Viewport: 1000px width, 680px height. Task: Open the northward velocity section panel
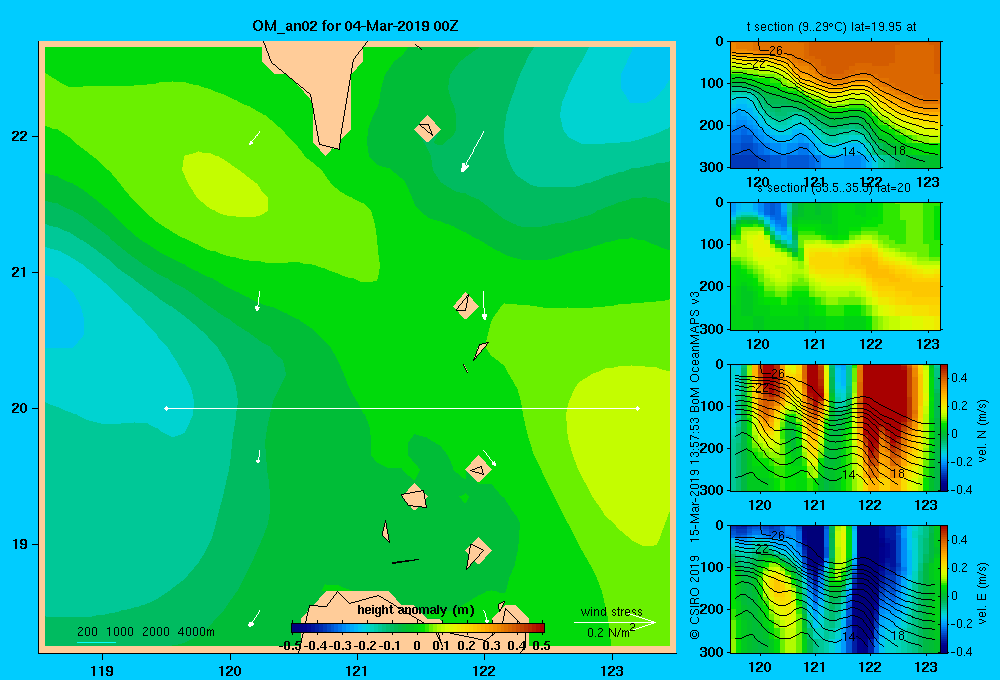(835, 427)
